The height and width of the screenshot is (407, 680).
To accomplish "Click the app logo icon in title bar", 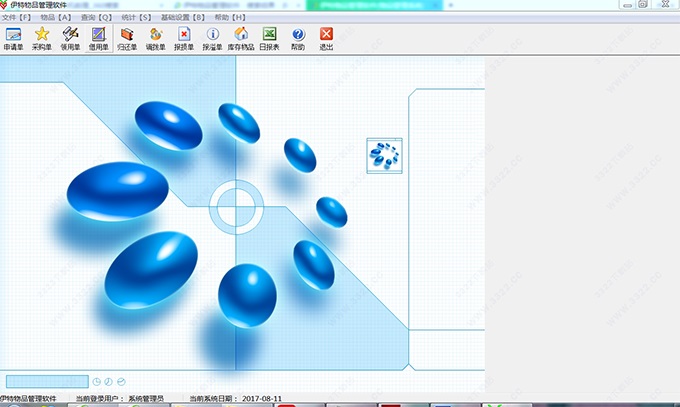I will pos(3,5).
